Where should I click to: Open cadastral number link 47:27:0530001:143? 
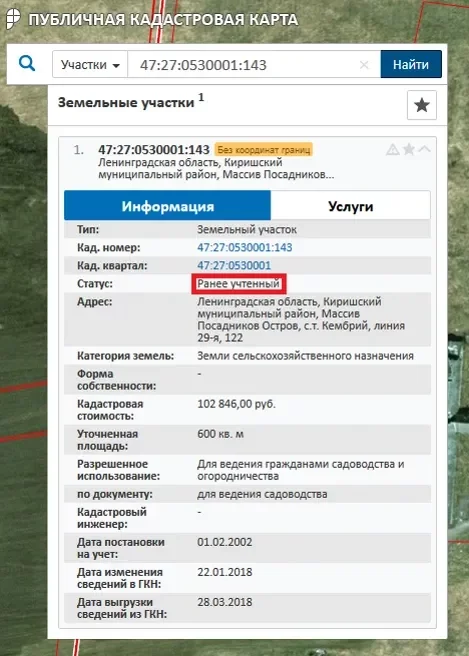coord(245,247)
